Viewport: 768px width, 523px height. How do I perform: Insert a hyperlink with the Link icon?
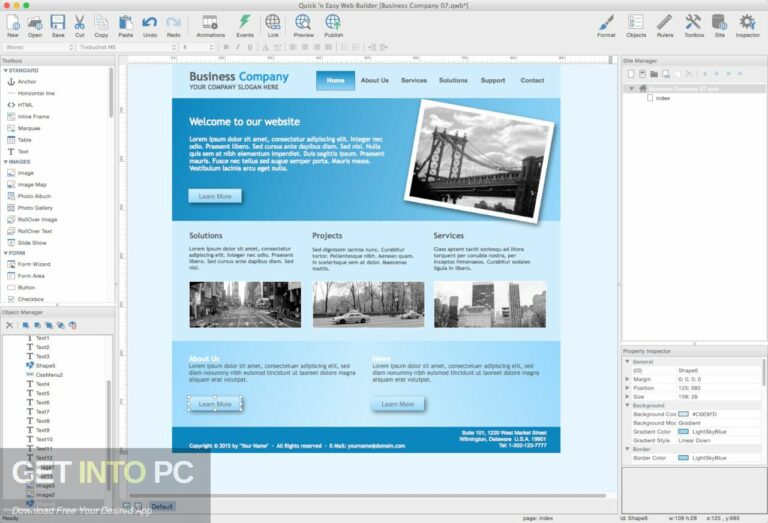click(273, 26)
